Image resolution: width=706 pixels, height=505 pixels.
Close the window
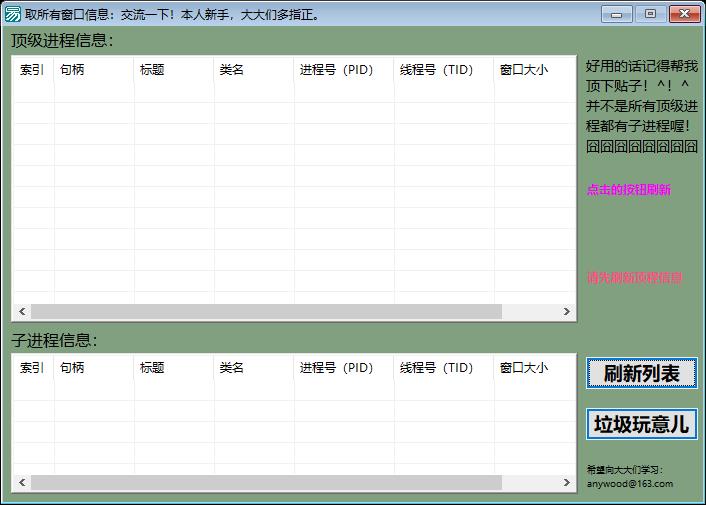[x=684, y=14]
